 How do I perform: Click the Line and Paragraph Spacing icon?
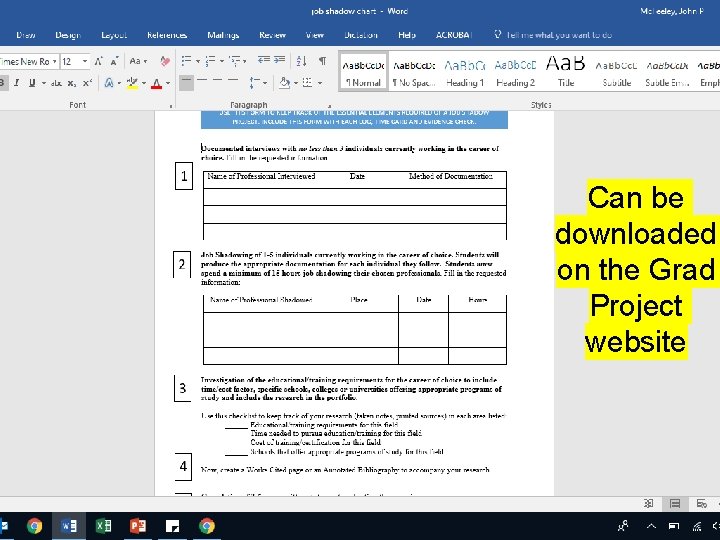click(x=254, y=83)
